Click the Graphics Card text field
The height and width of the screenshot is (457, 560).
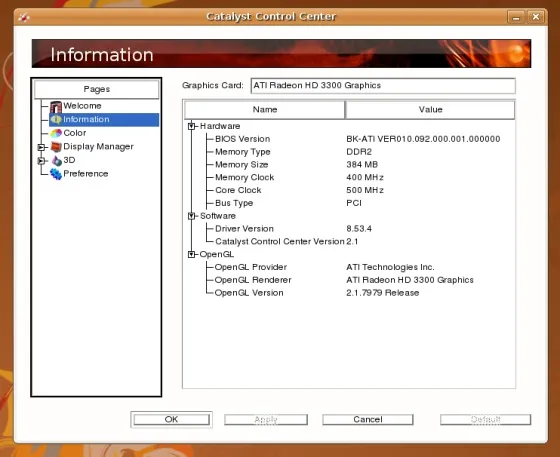383,86
